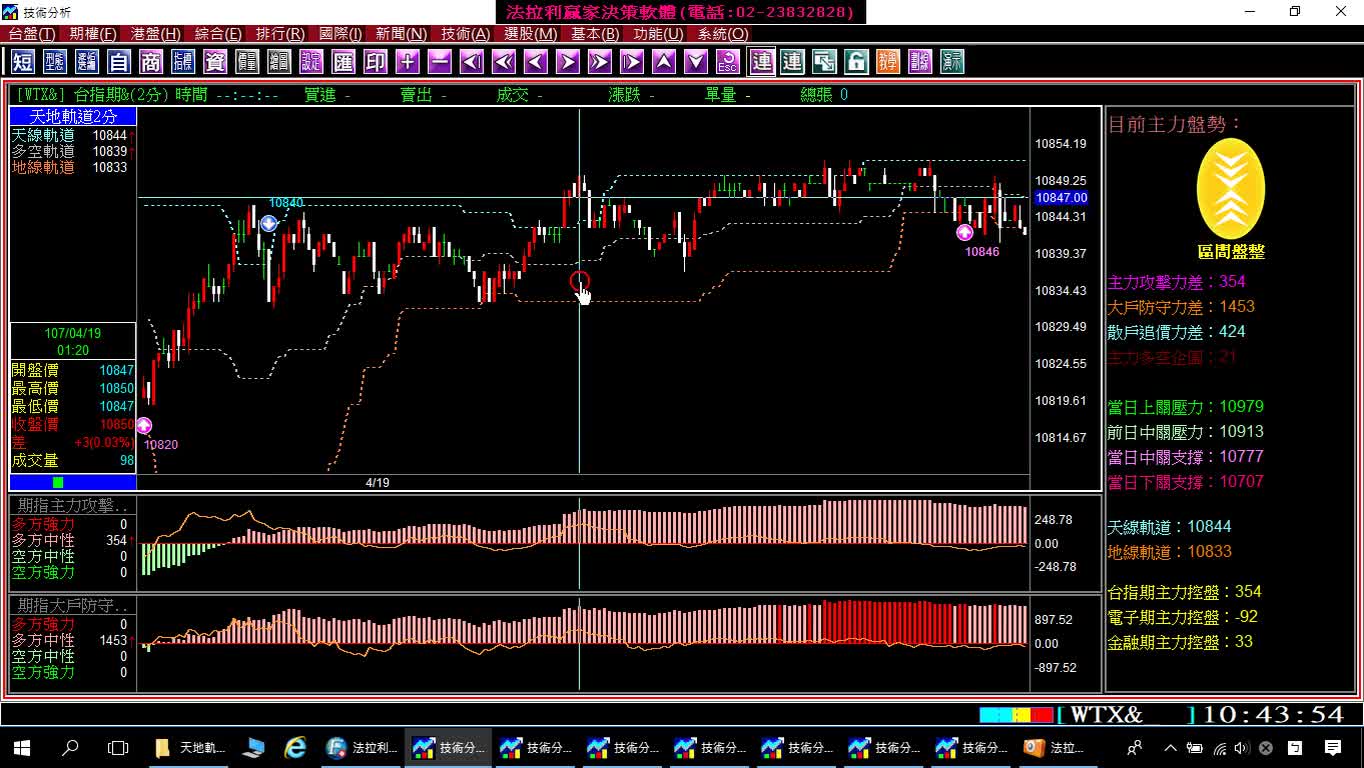
Task: Step forward with the single right arrow icon
Action: click(x=567, y=62)
